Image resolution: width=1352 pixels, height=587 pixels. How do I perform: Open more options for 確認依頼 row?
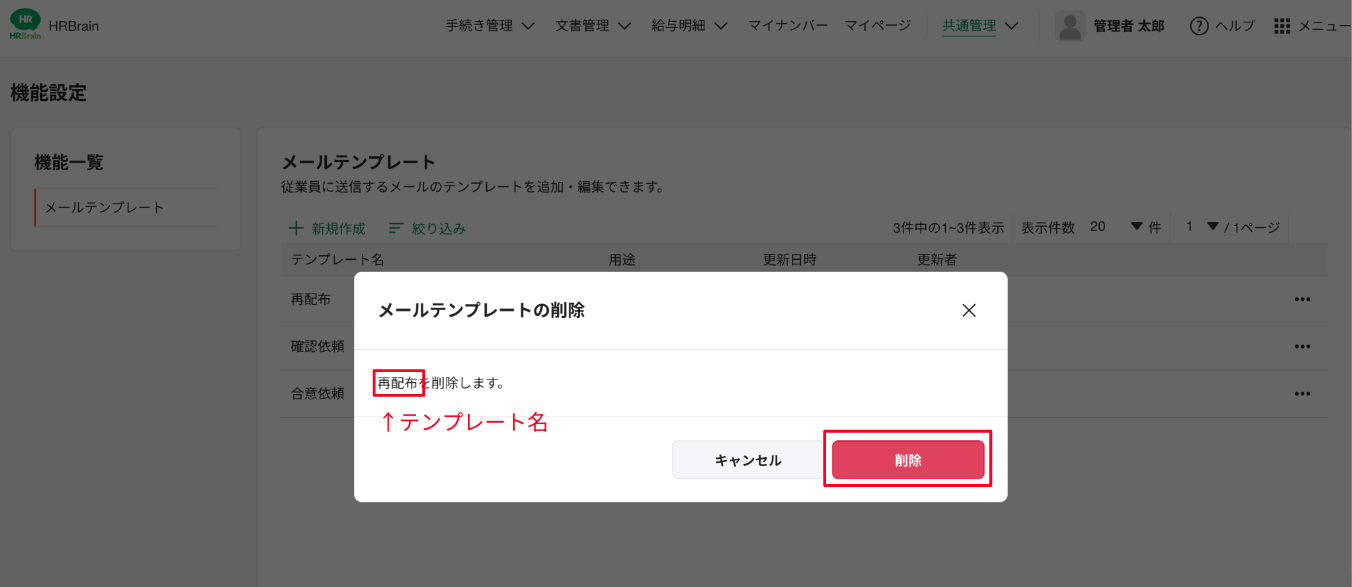pyautogui.click(x=1302, y=346)
